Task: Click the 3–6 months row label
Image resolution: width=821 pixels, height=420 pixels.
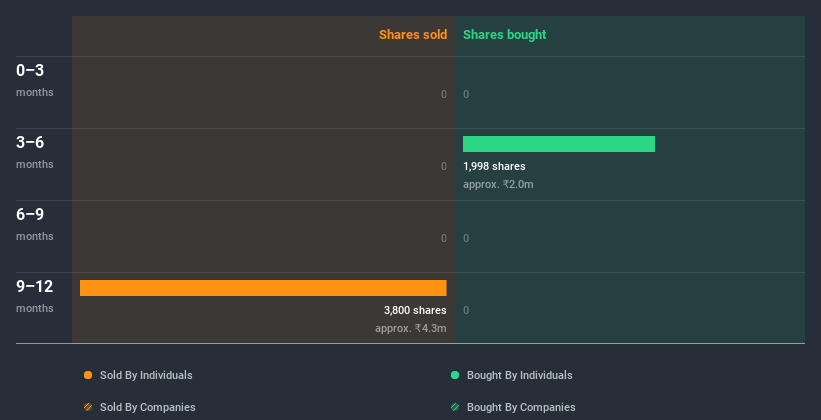Action: (35, 152)
